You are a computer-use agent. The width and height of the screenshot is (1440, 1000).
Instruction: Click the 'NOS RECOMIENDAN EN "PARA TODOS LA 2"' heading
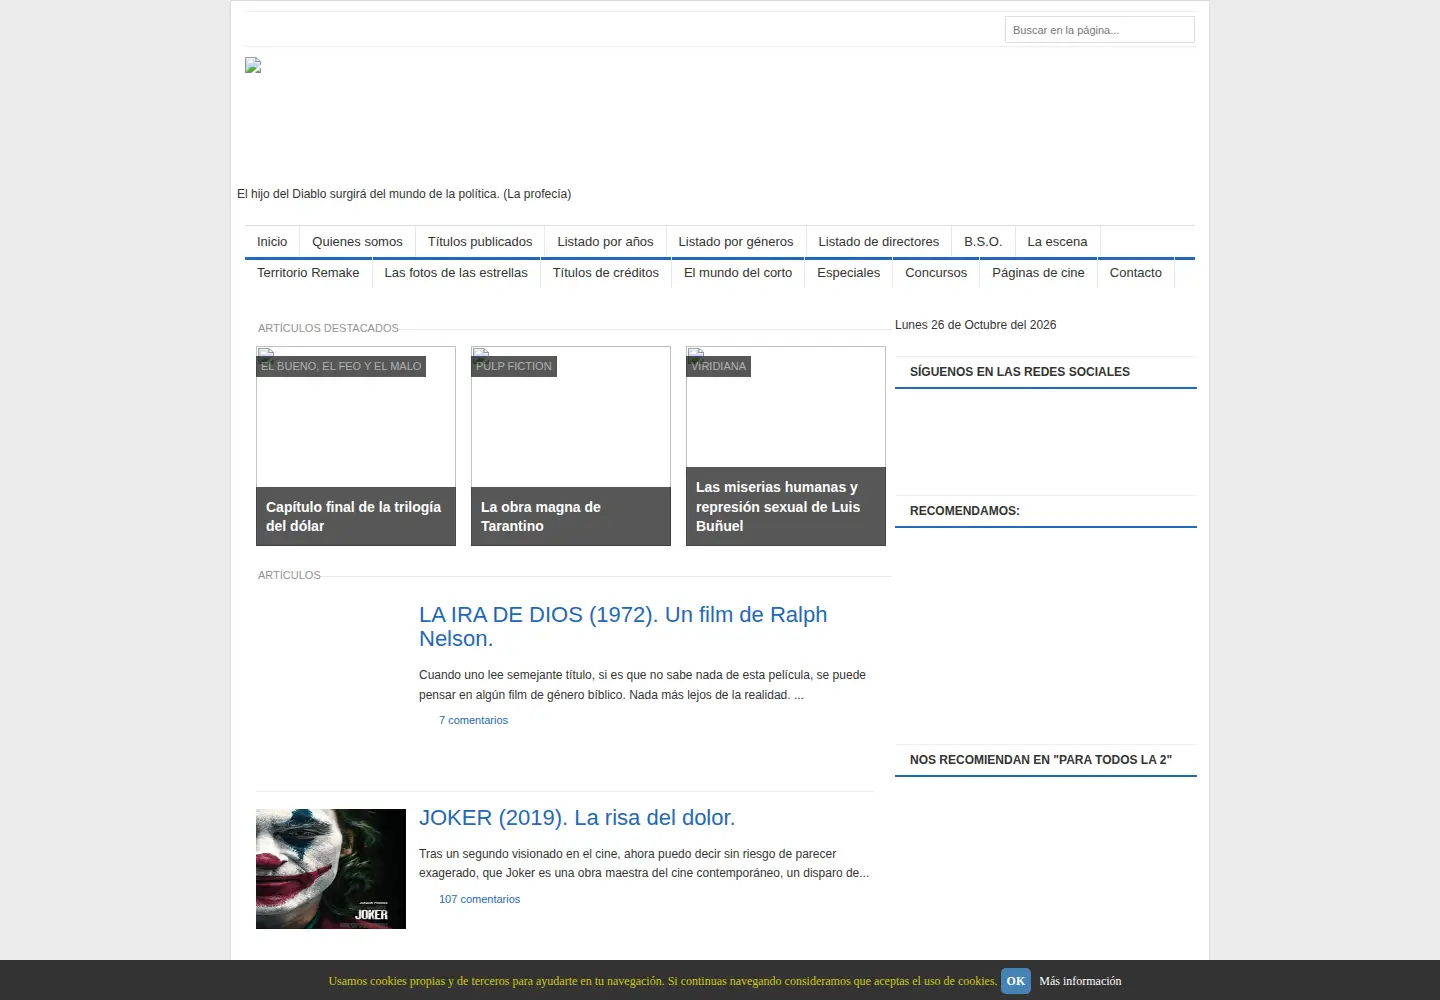coord(1041,760)
